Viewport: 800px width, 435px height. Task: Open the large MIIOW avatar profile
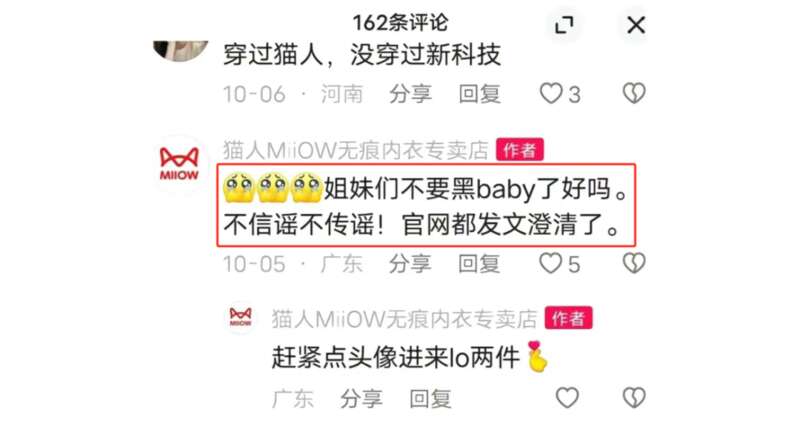click(x=179, y=164)
